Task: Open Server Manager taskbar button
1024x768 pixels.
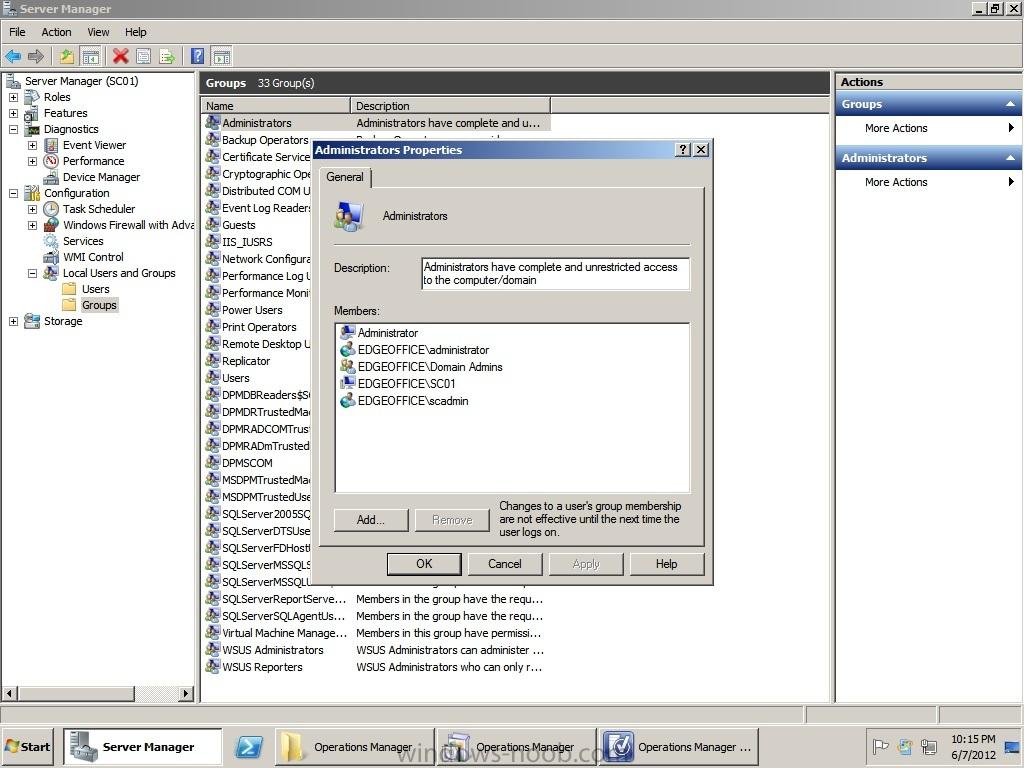Action: pos(142,746)
